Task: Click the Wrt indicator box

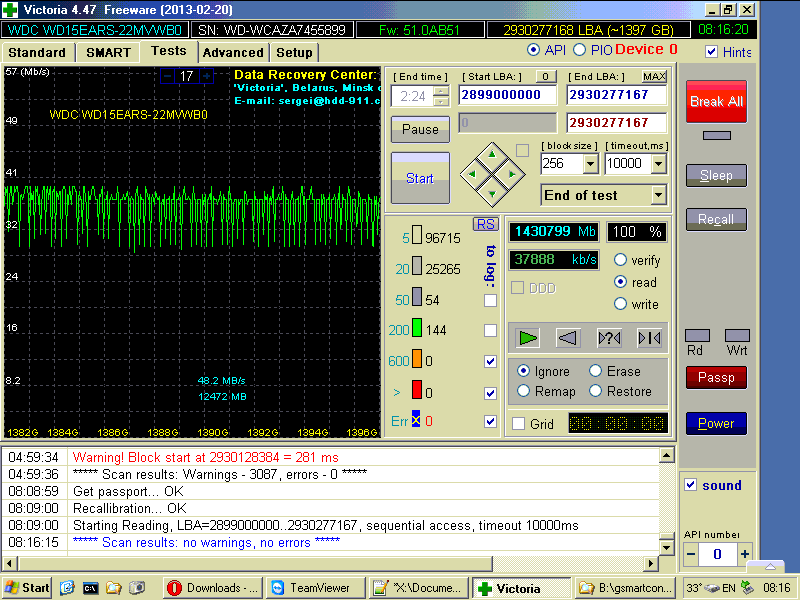Action: (737, 335)
